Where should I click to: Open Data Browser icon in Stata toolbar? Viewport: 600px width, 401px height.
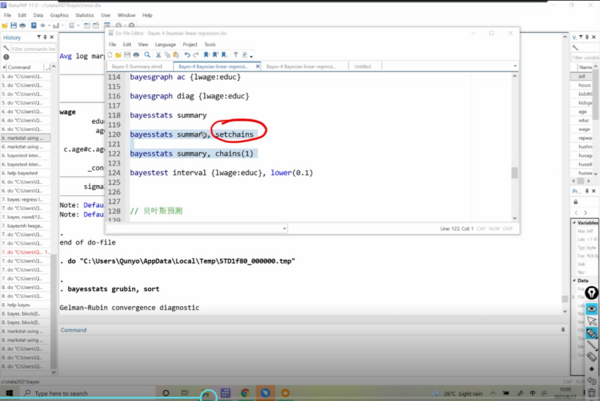tap(96, 26)
